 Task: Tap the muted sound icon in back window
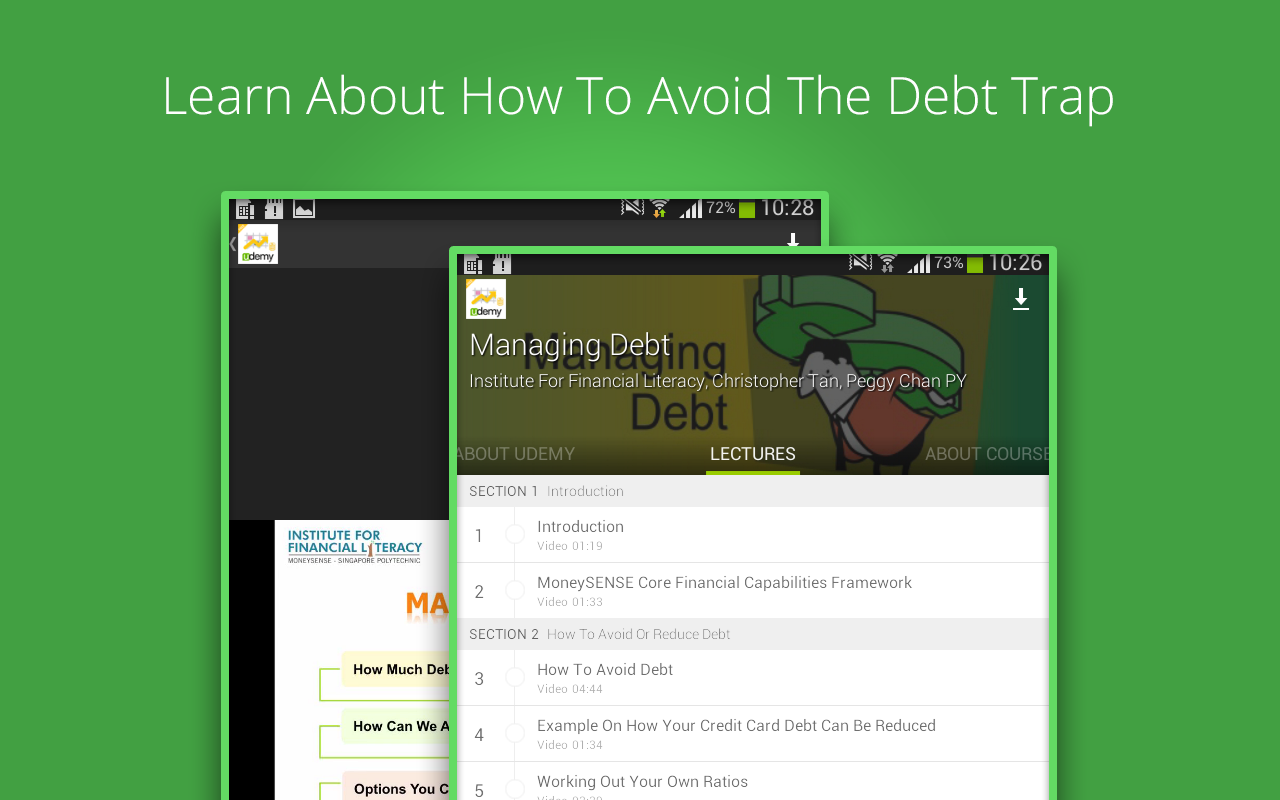click(632, 207)
